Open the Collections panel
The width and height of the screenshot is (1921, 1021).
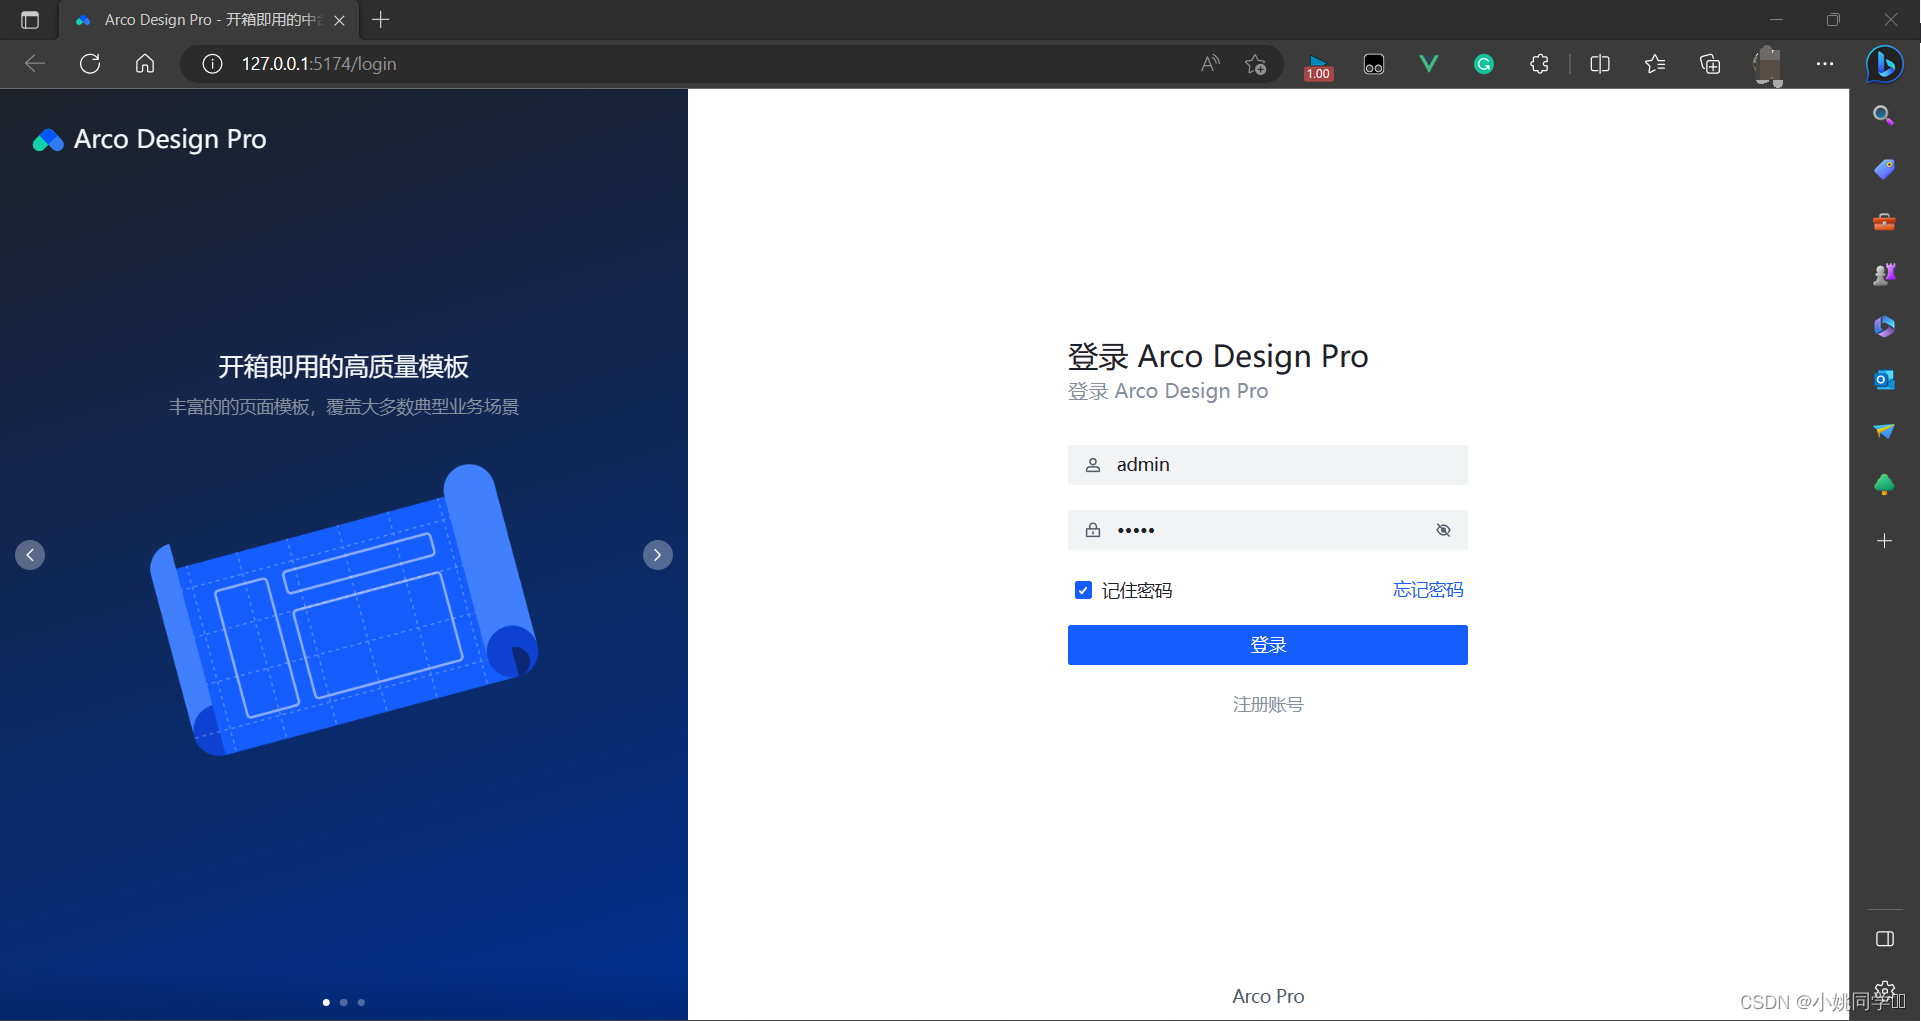(x=1710, y=63)
